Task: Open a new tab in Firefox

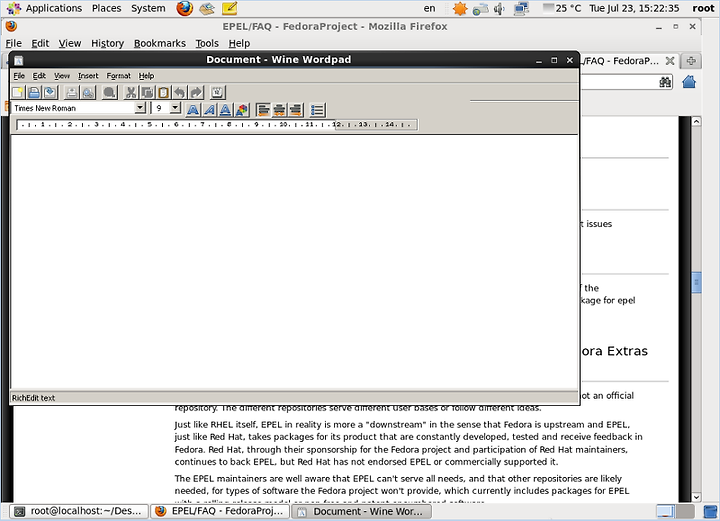Action: [691, 61]
